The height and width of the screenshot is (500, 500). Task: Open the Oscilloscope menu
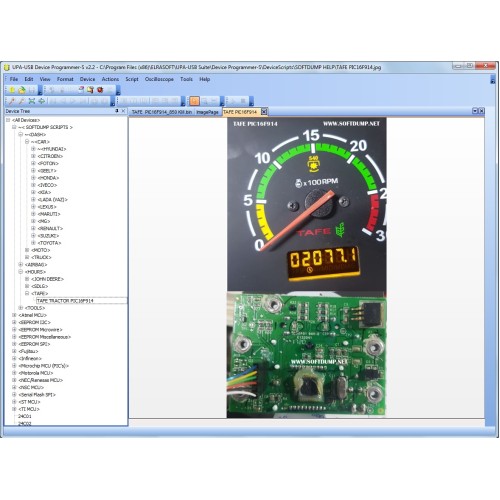point(159,79)
